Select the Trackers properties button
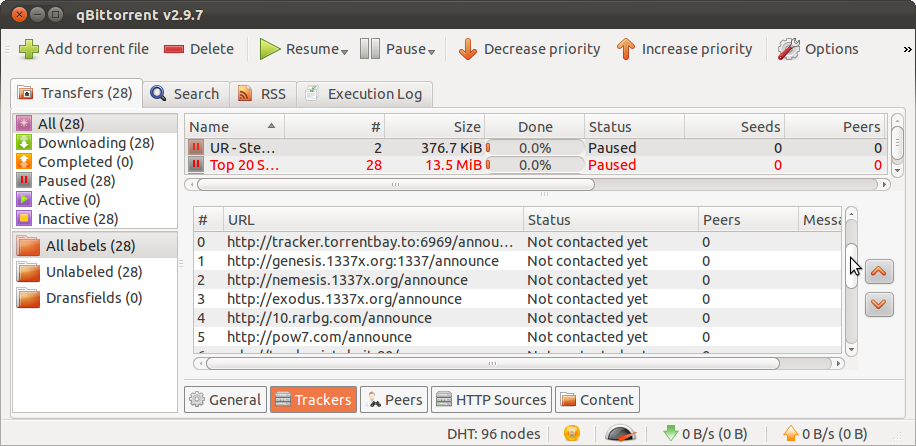The height and width of the screenshot is (446, 916). point(313,400)
